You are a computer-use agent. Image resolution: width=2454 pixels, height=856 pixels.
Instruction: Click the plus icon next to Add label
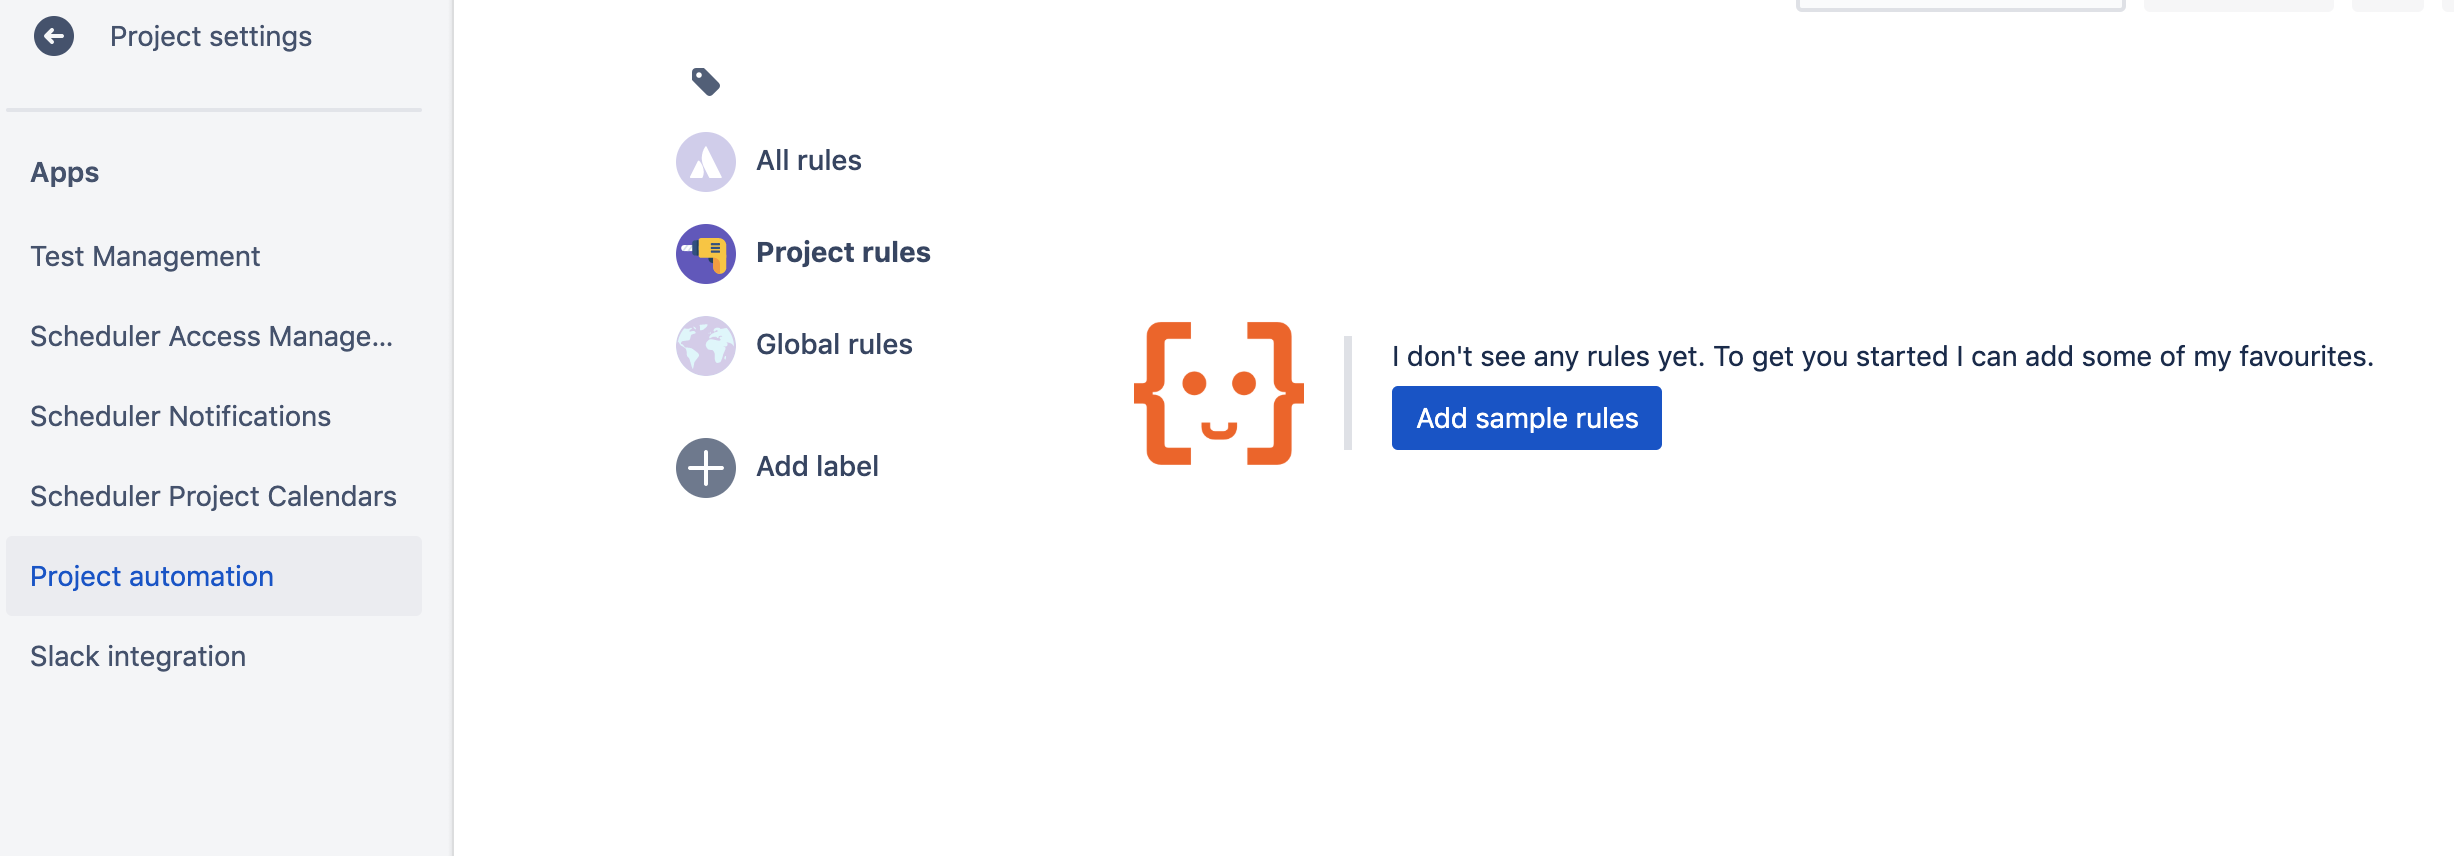[705, 466]
